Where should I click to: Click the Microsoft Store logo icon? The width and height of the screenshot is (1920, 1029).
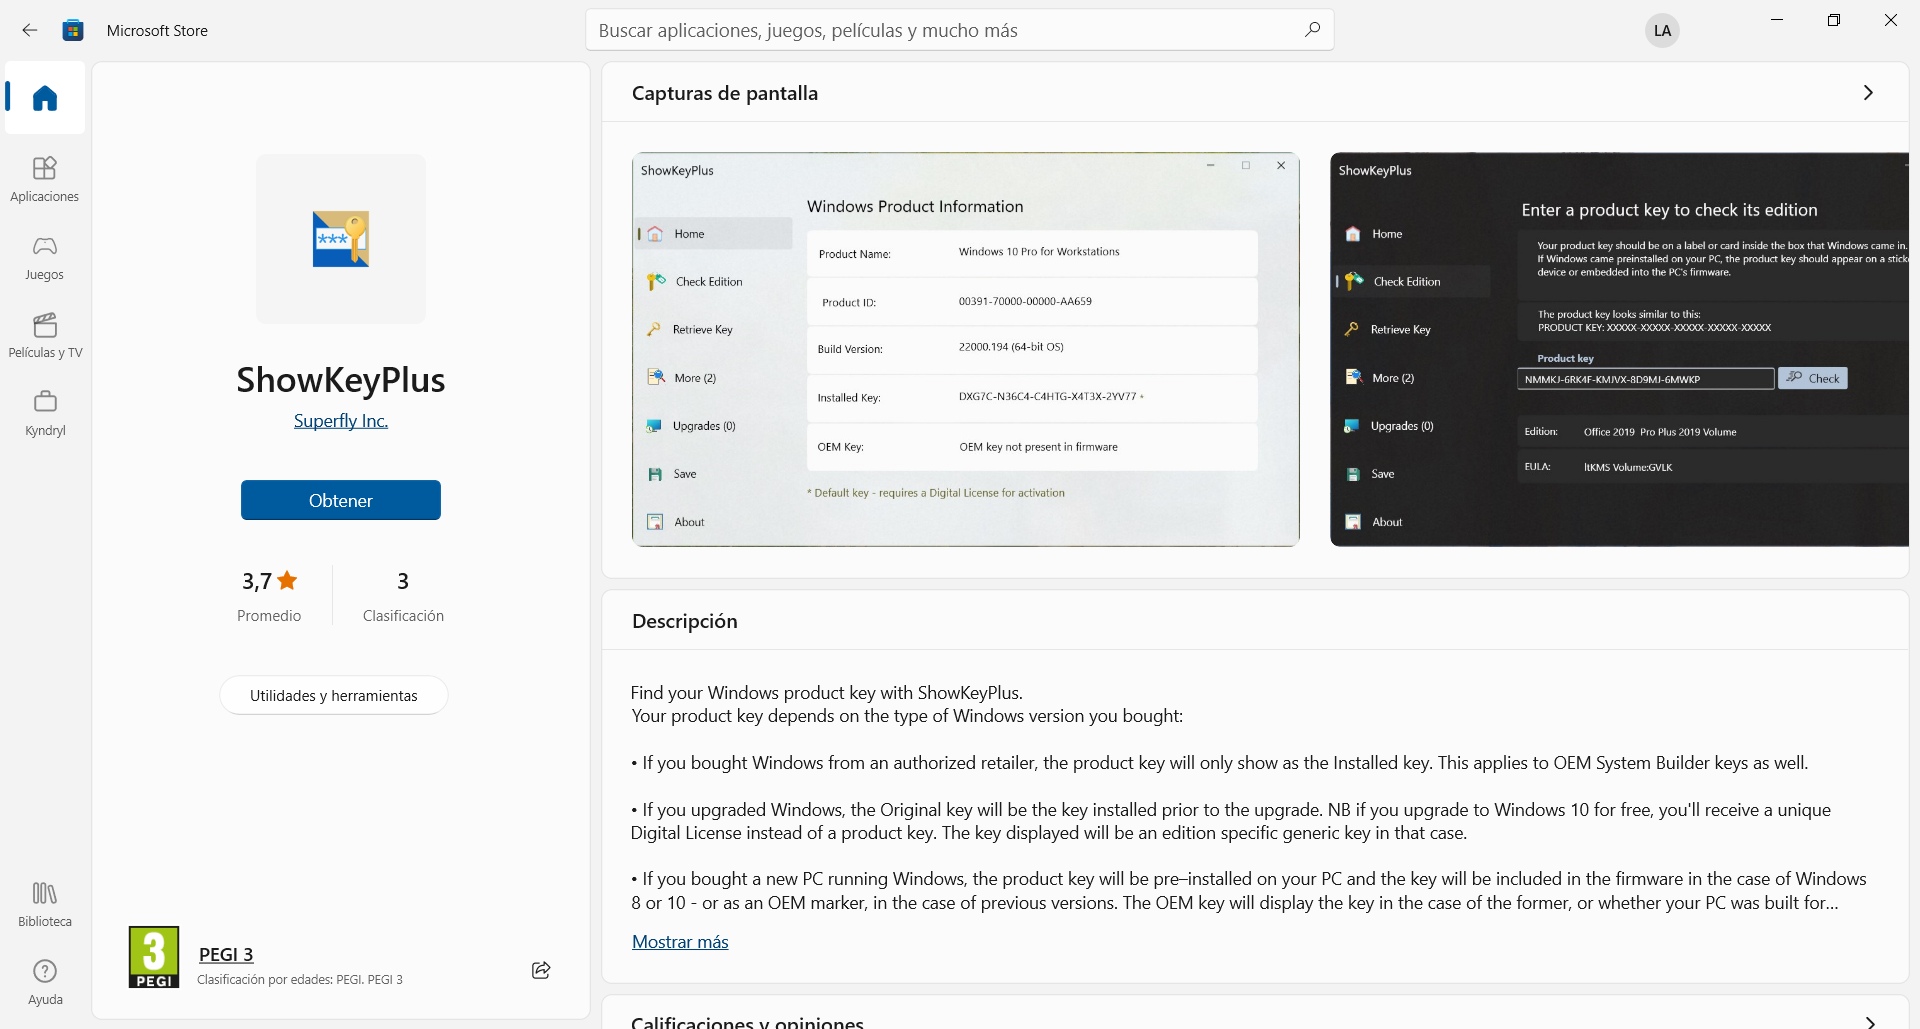pos(73,30)
